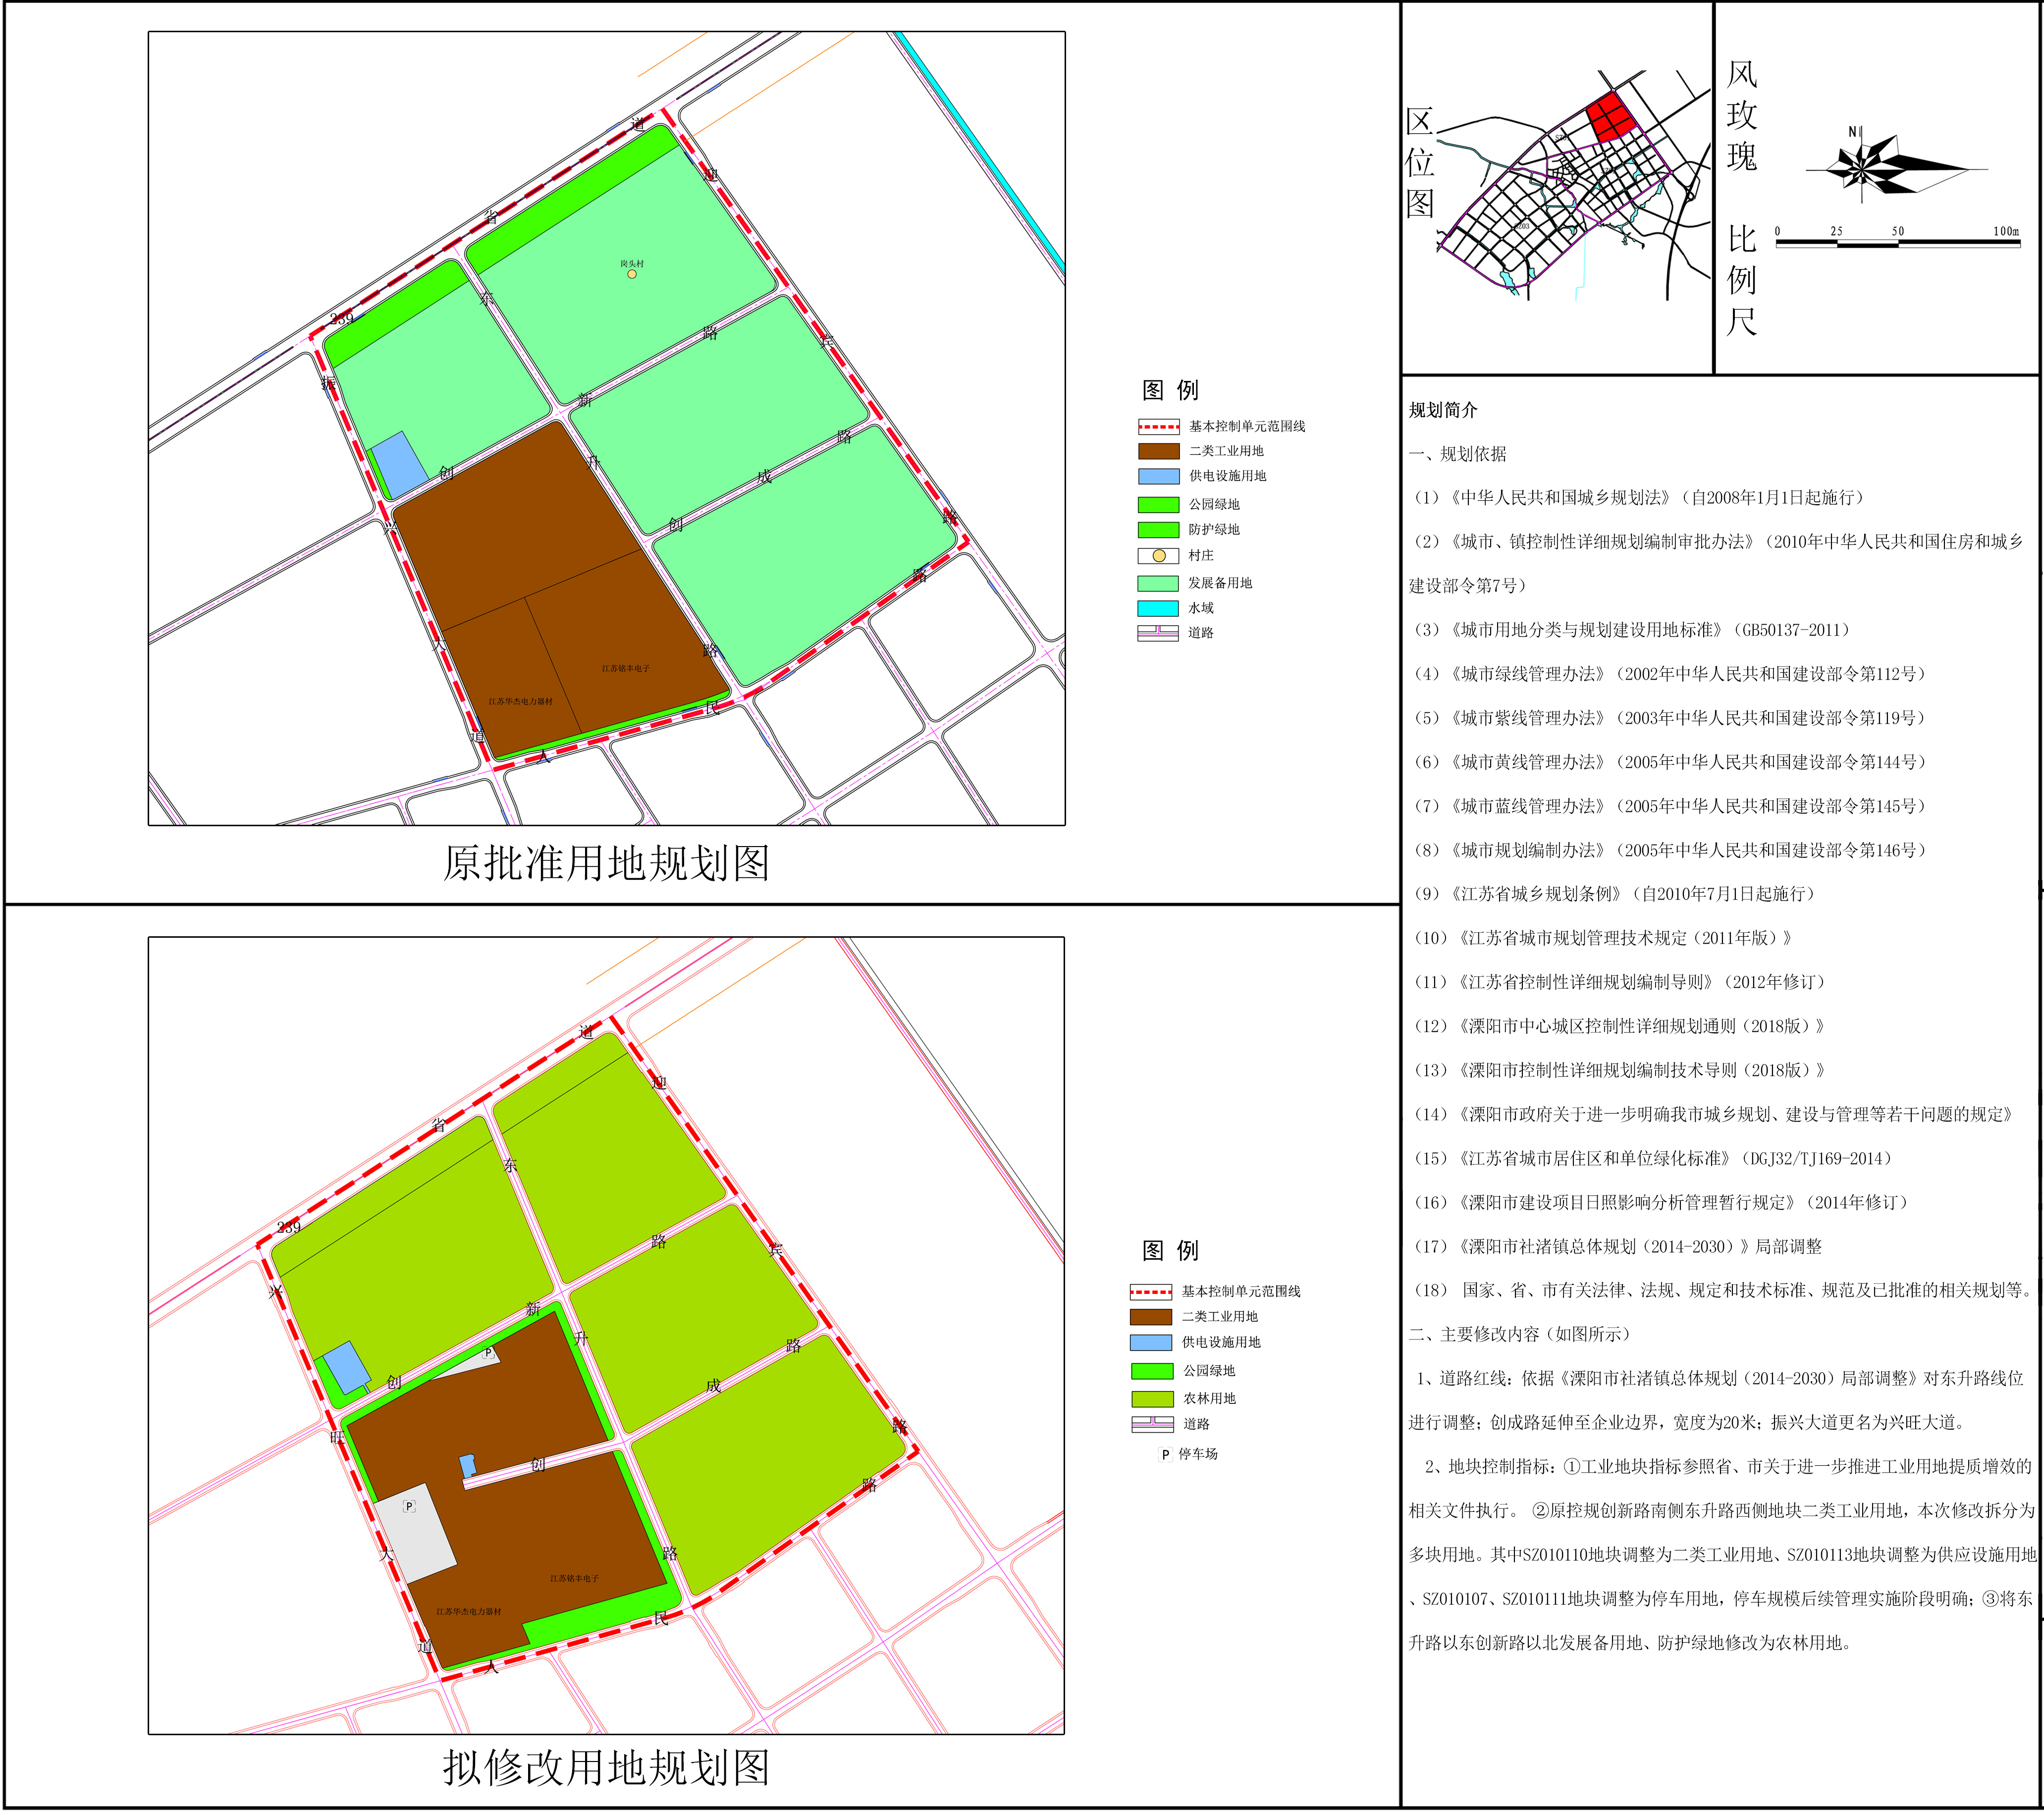Click the 规划简介 heading

point(1443,410)
